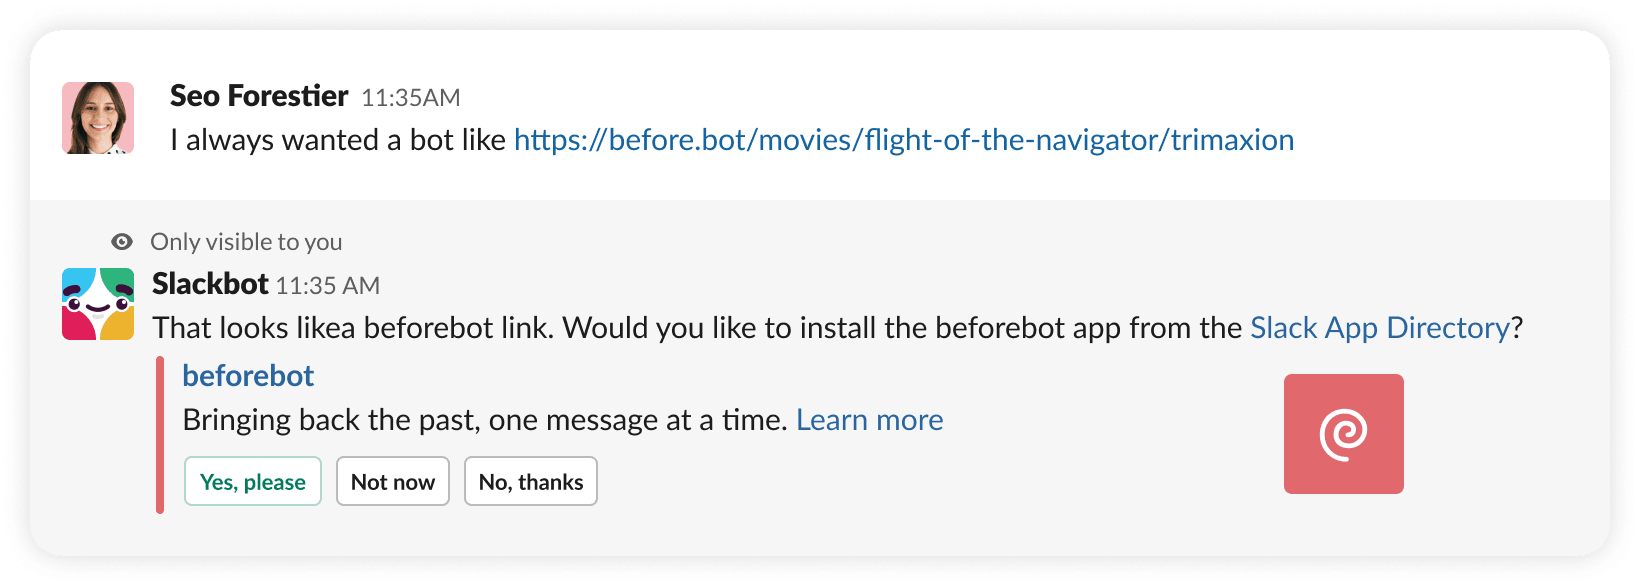Click the beforebot app name link

[x=248, y=375]
